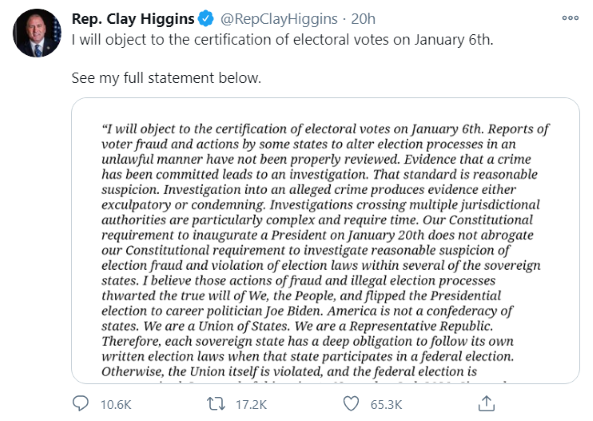The width and height of the screenshot is (593, 421).
Task: Like the tweet with the heart icon
Action: [351, 404]
